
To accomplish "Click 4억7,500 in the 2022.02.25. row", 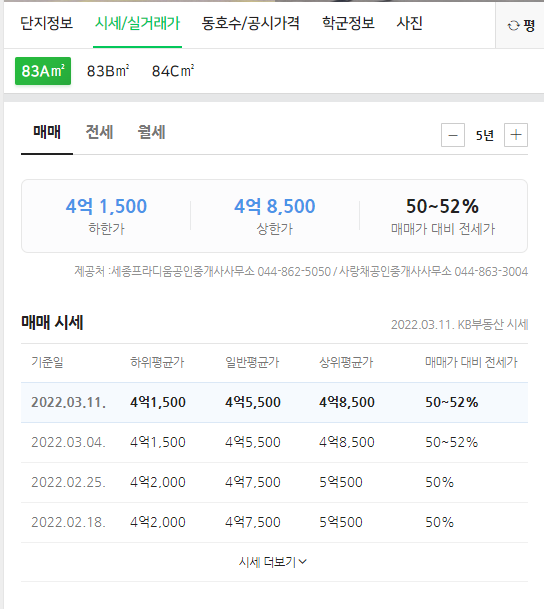I will pos(253,482).
